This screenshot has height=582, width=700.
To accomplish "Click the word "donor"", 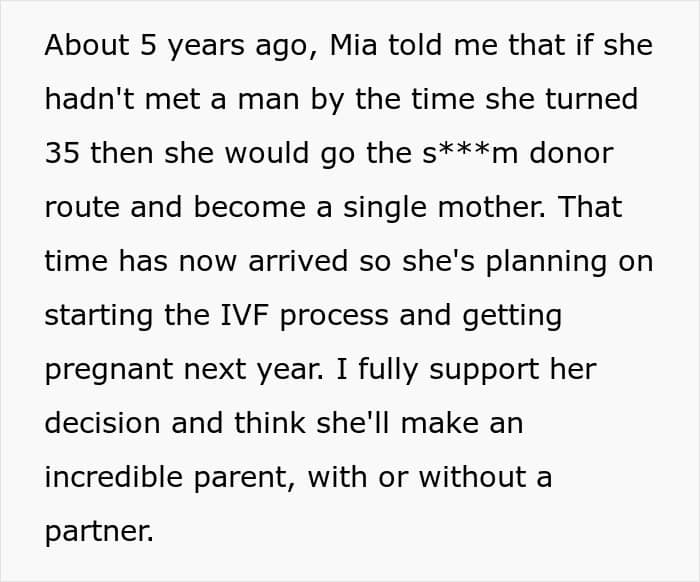I will [x=571, y=153].
